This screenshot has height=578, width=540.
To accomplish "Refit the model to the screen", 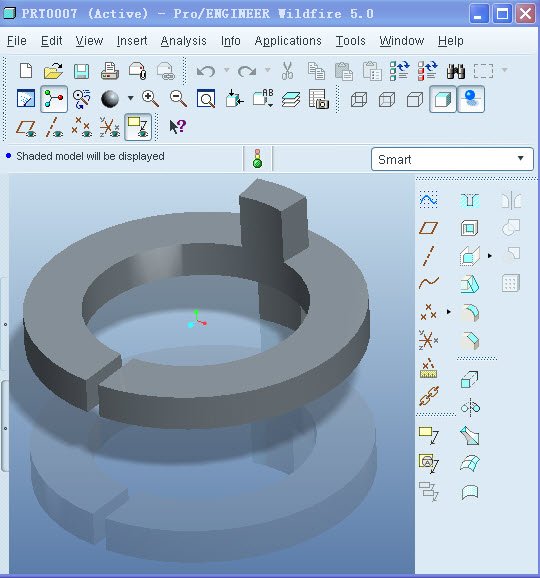I will click(206, 98).
